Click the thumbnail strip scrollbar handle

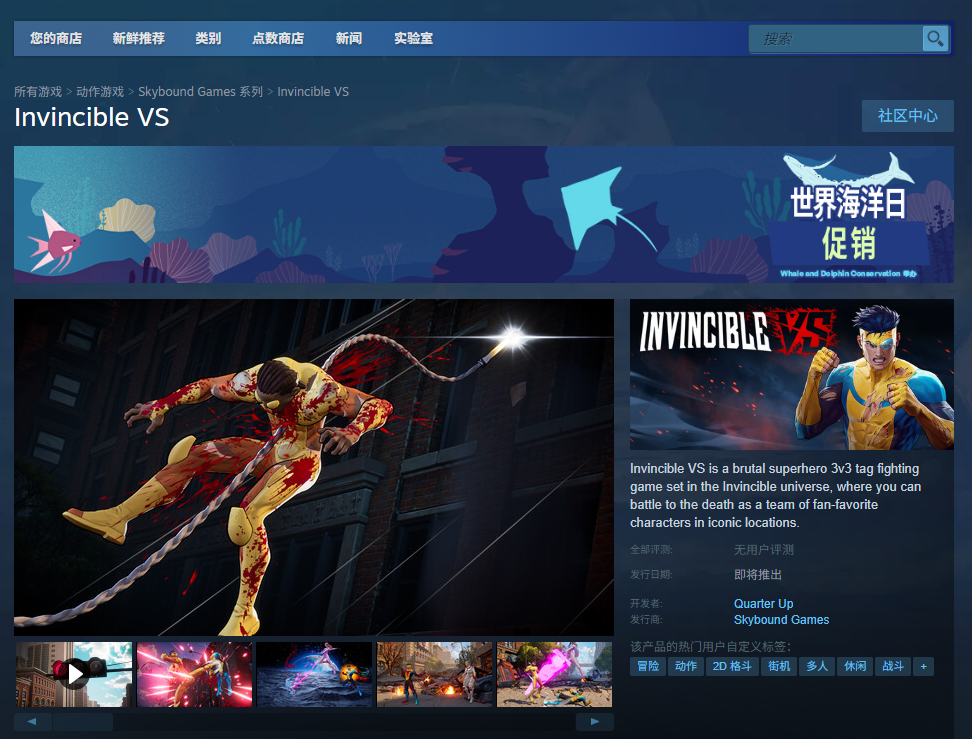click(82, 722)
